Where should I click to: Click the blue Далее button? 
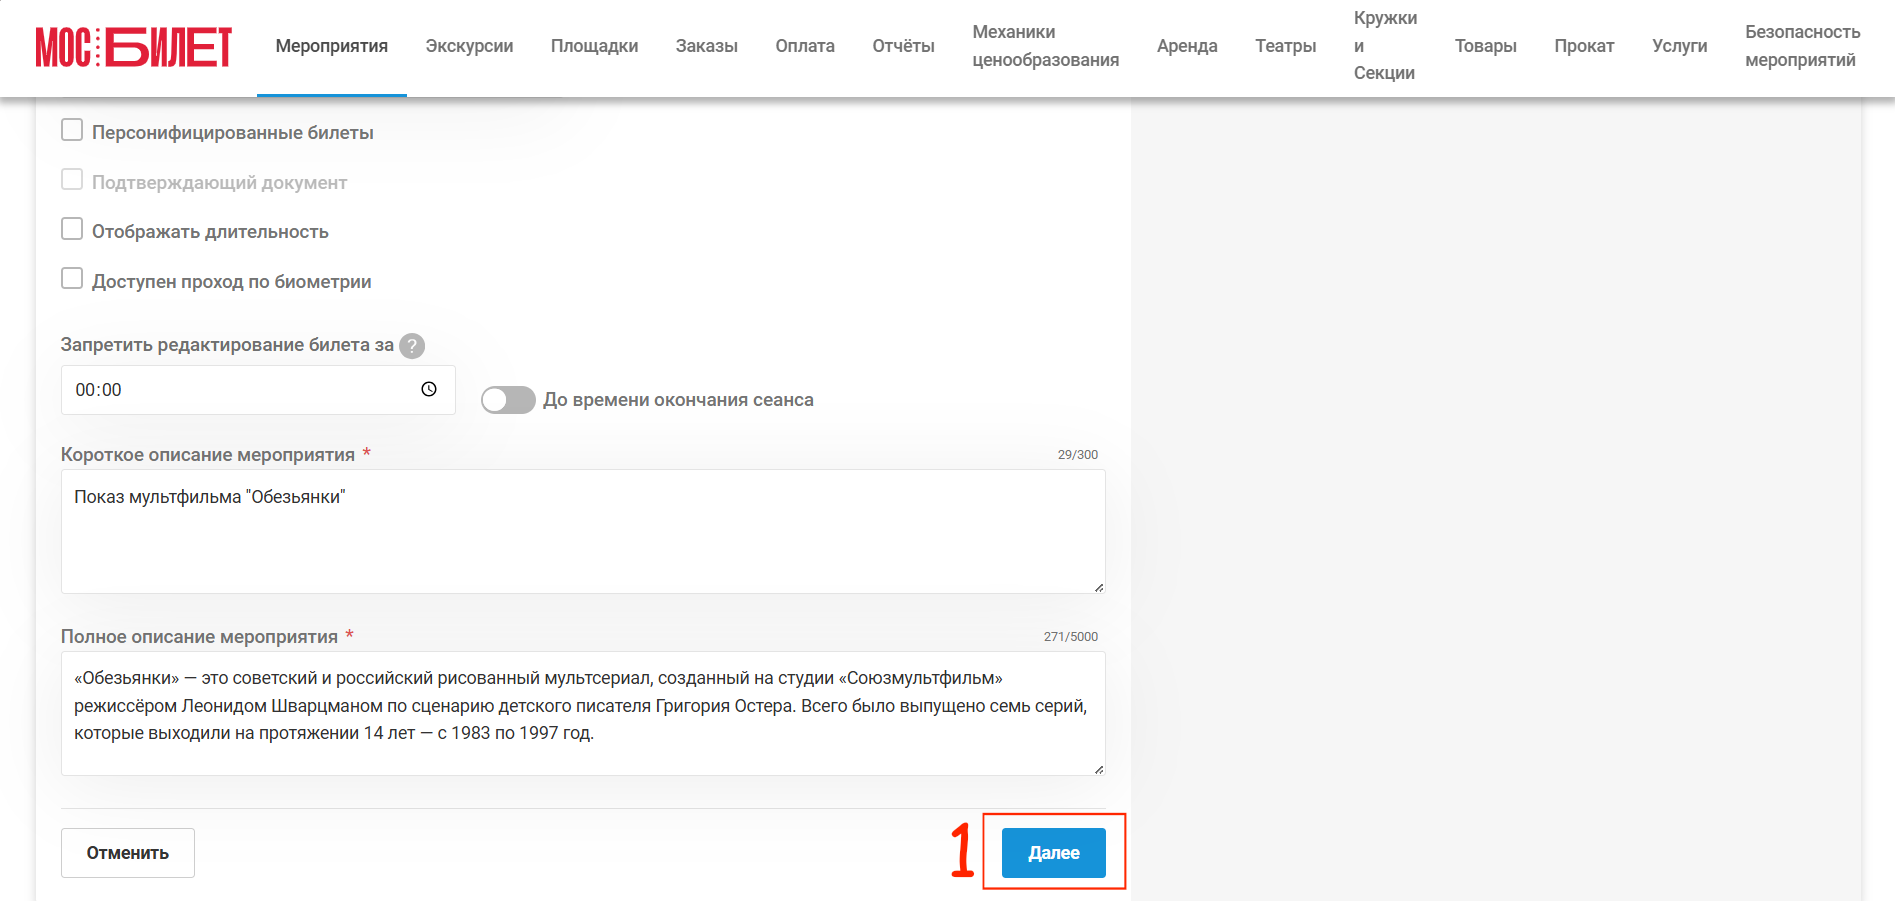[x=1054, y=853]
